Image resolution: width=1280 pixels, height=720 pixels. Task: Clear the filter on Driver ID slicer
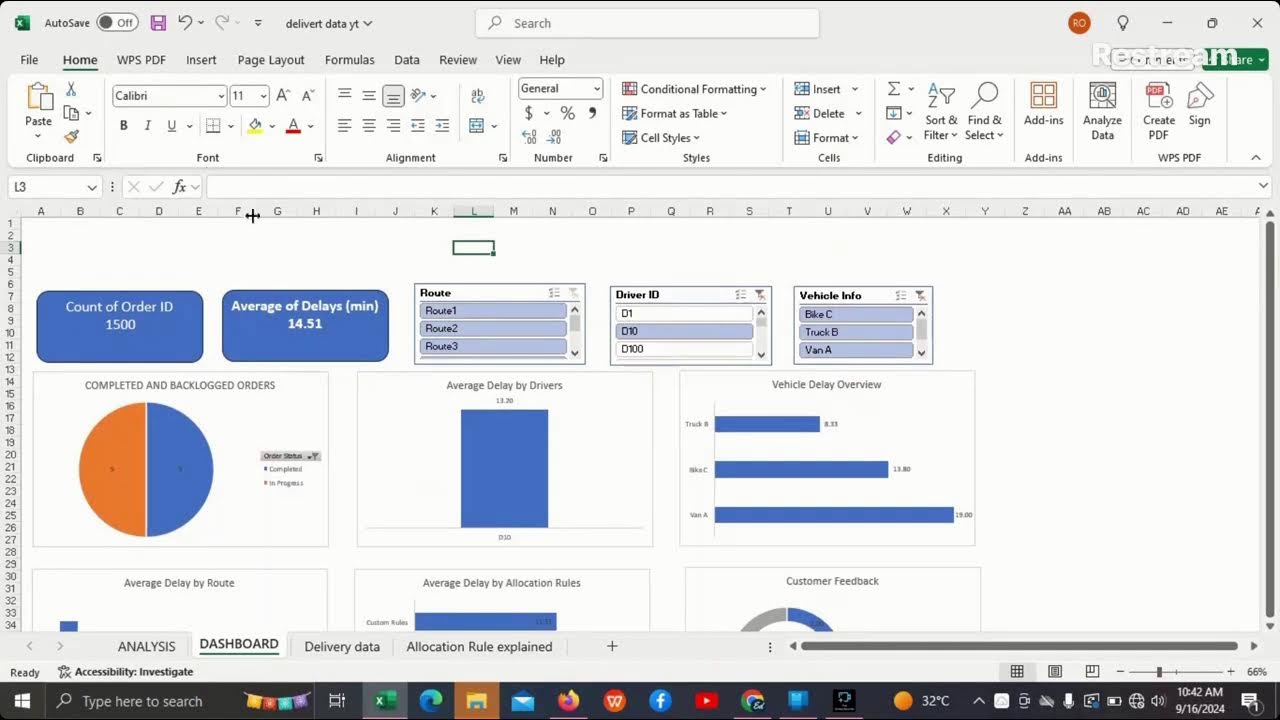click(760, 295)
